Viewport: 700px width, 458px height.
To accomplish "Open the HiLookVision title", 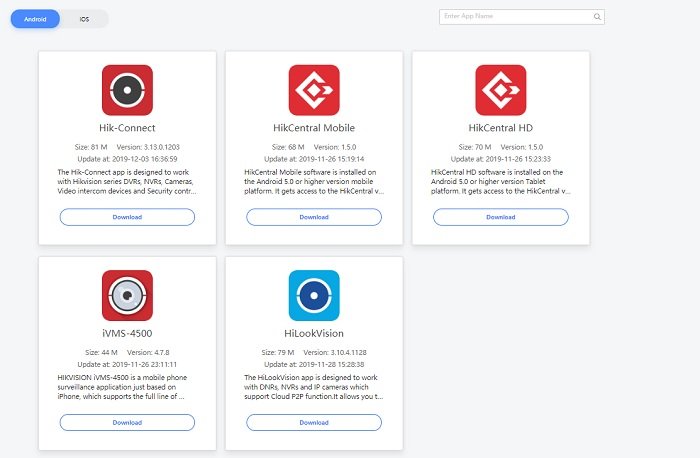I will (314, 333).
